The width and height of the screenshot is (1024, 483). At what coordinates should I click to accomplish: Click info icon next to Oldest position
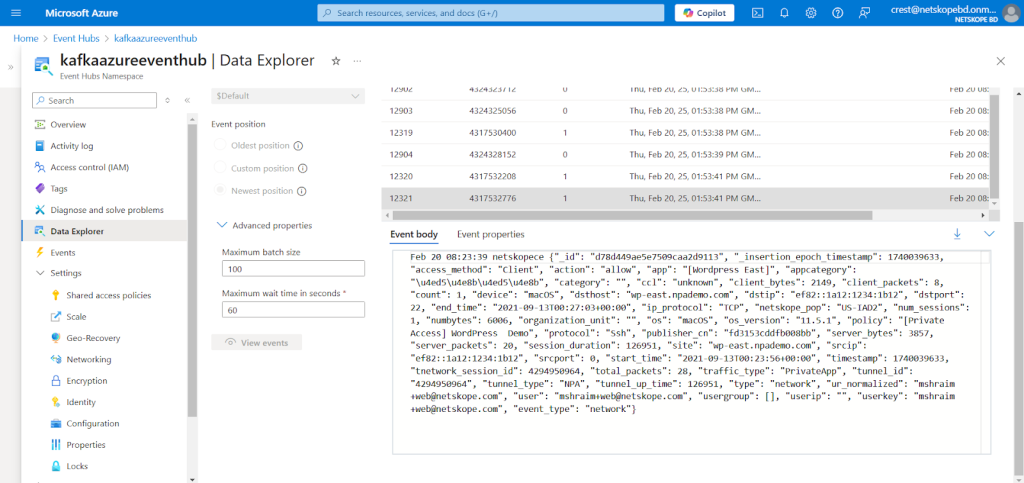pyautogui.click(x=298, y=146)
